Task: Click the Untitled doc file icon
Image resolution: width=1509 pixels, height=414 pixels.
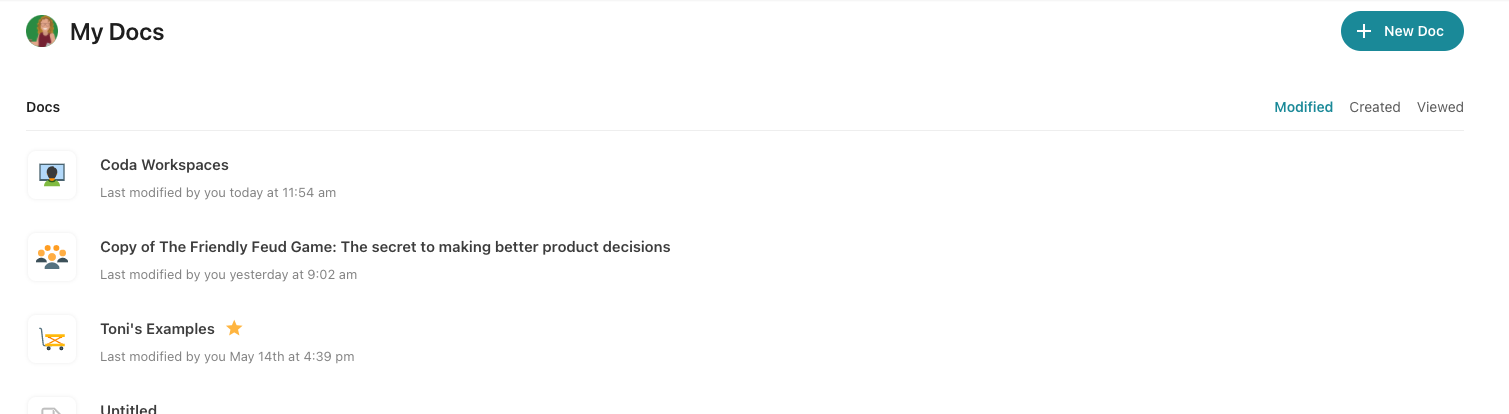Action: coord(52,408)
